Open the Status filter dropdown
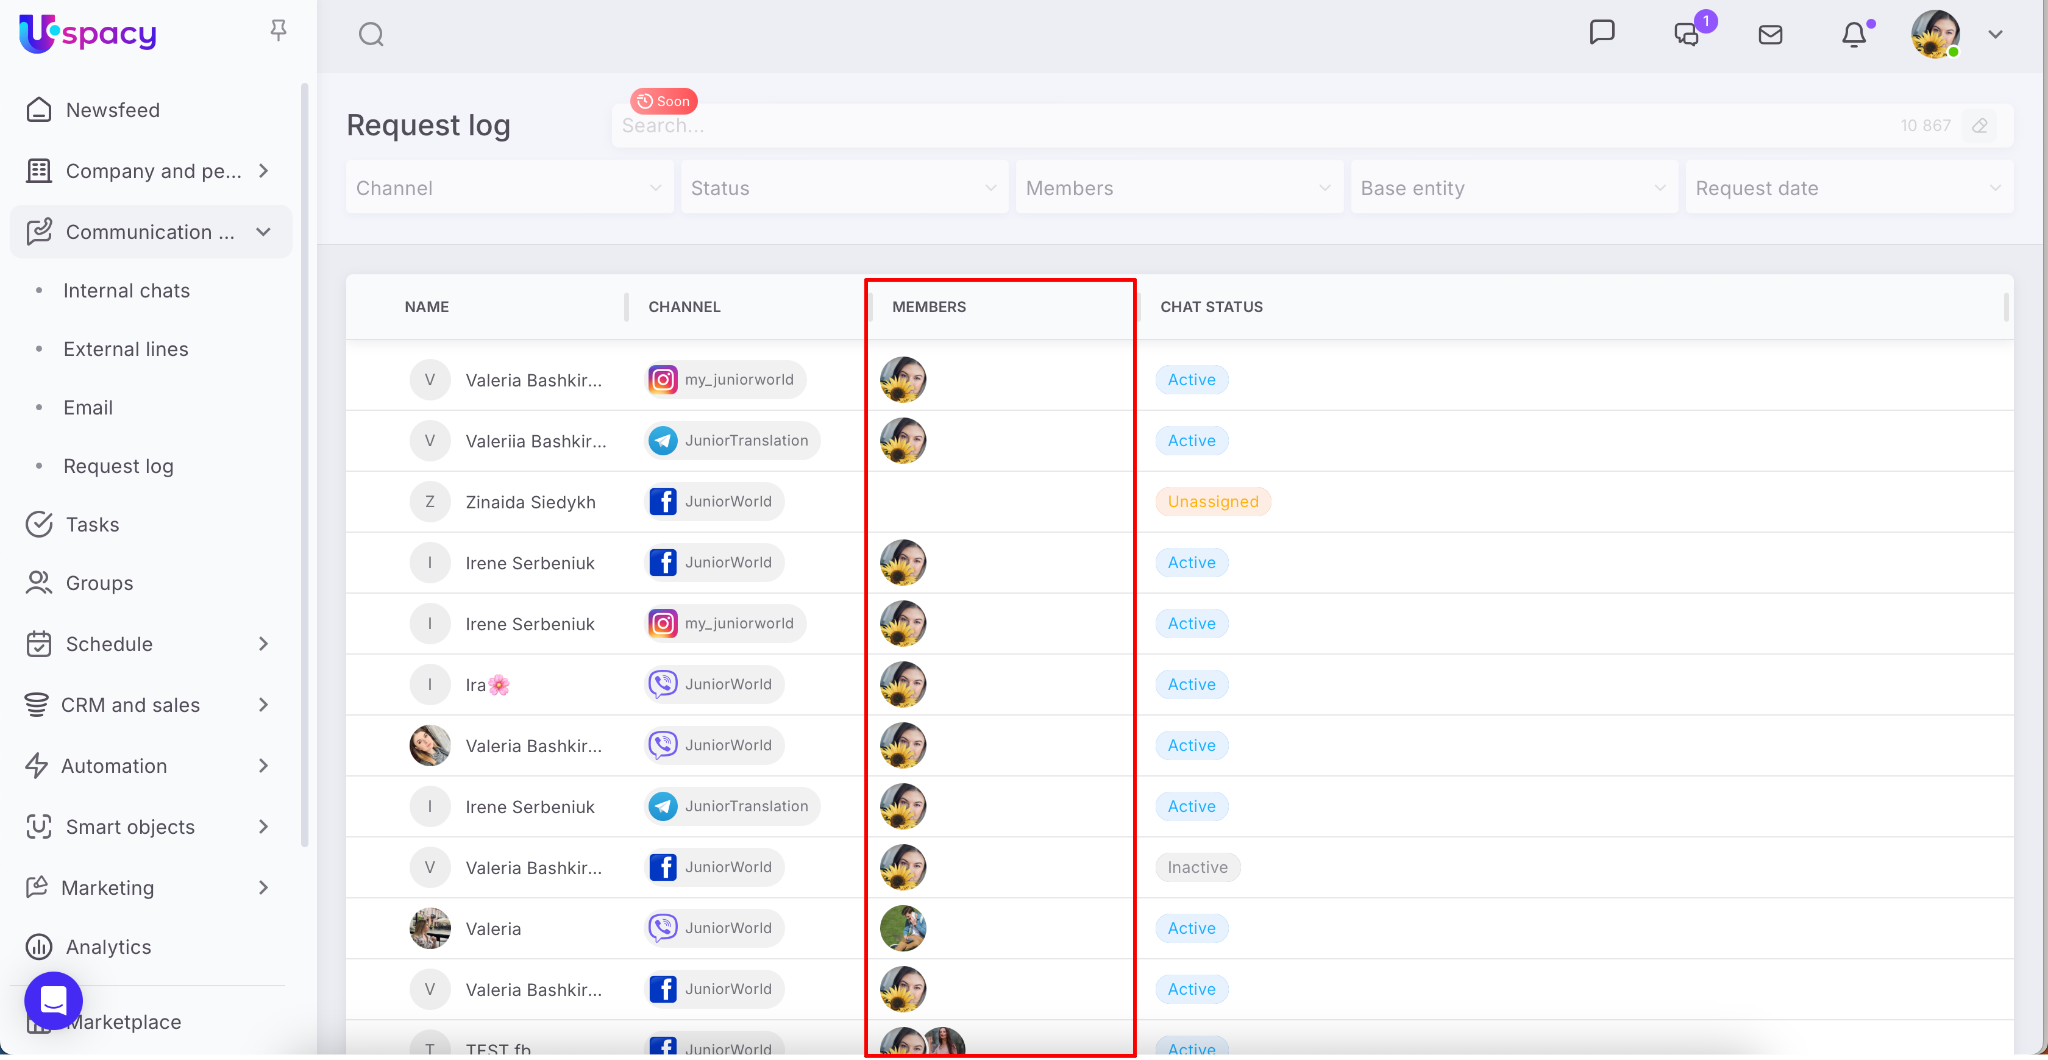 tap(844, 188)
